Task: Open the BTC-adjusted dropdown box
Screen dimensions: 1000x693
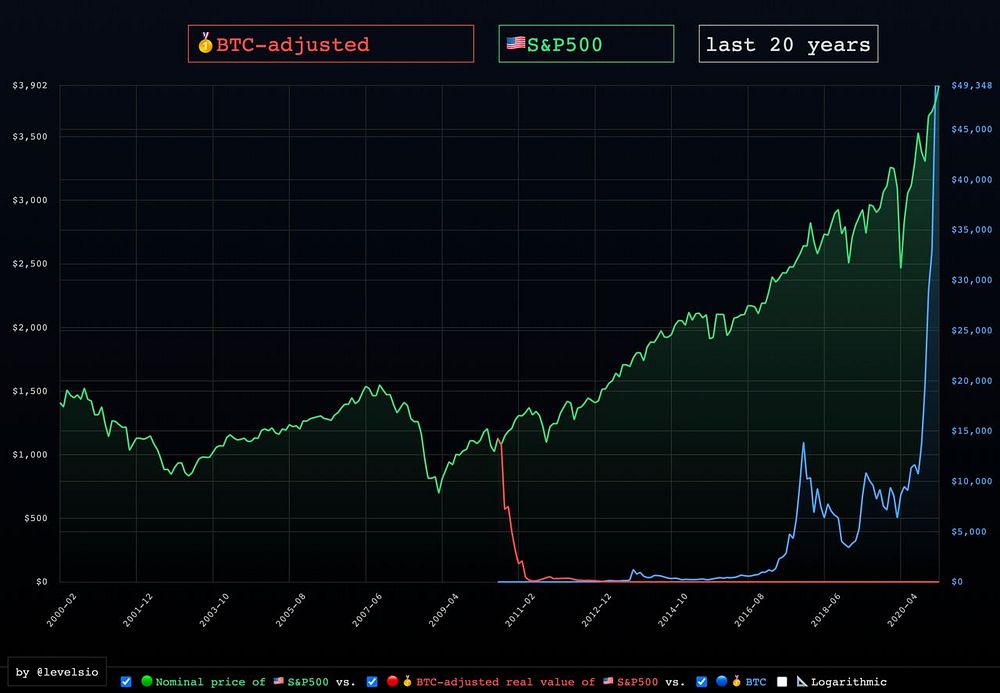Action: click(330, 44)
